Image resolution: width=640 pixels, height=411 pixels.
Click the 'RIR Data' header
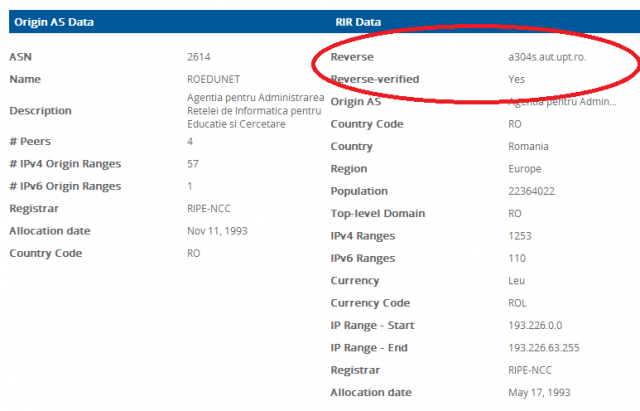[358, 22]
